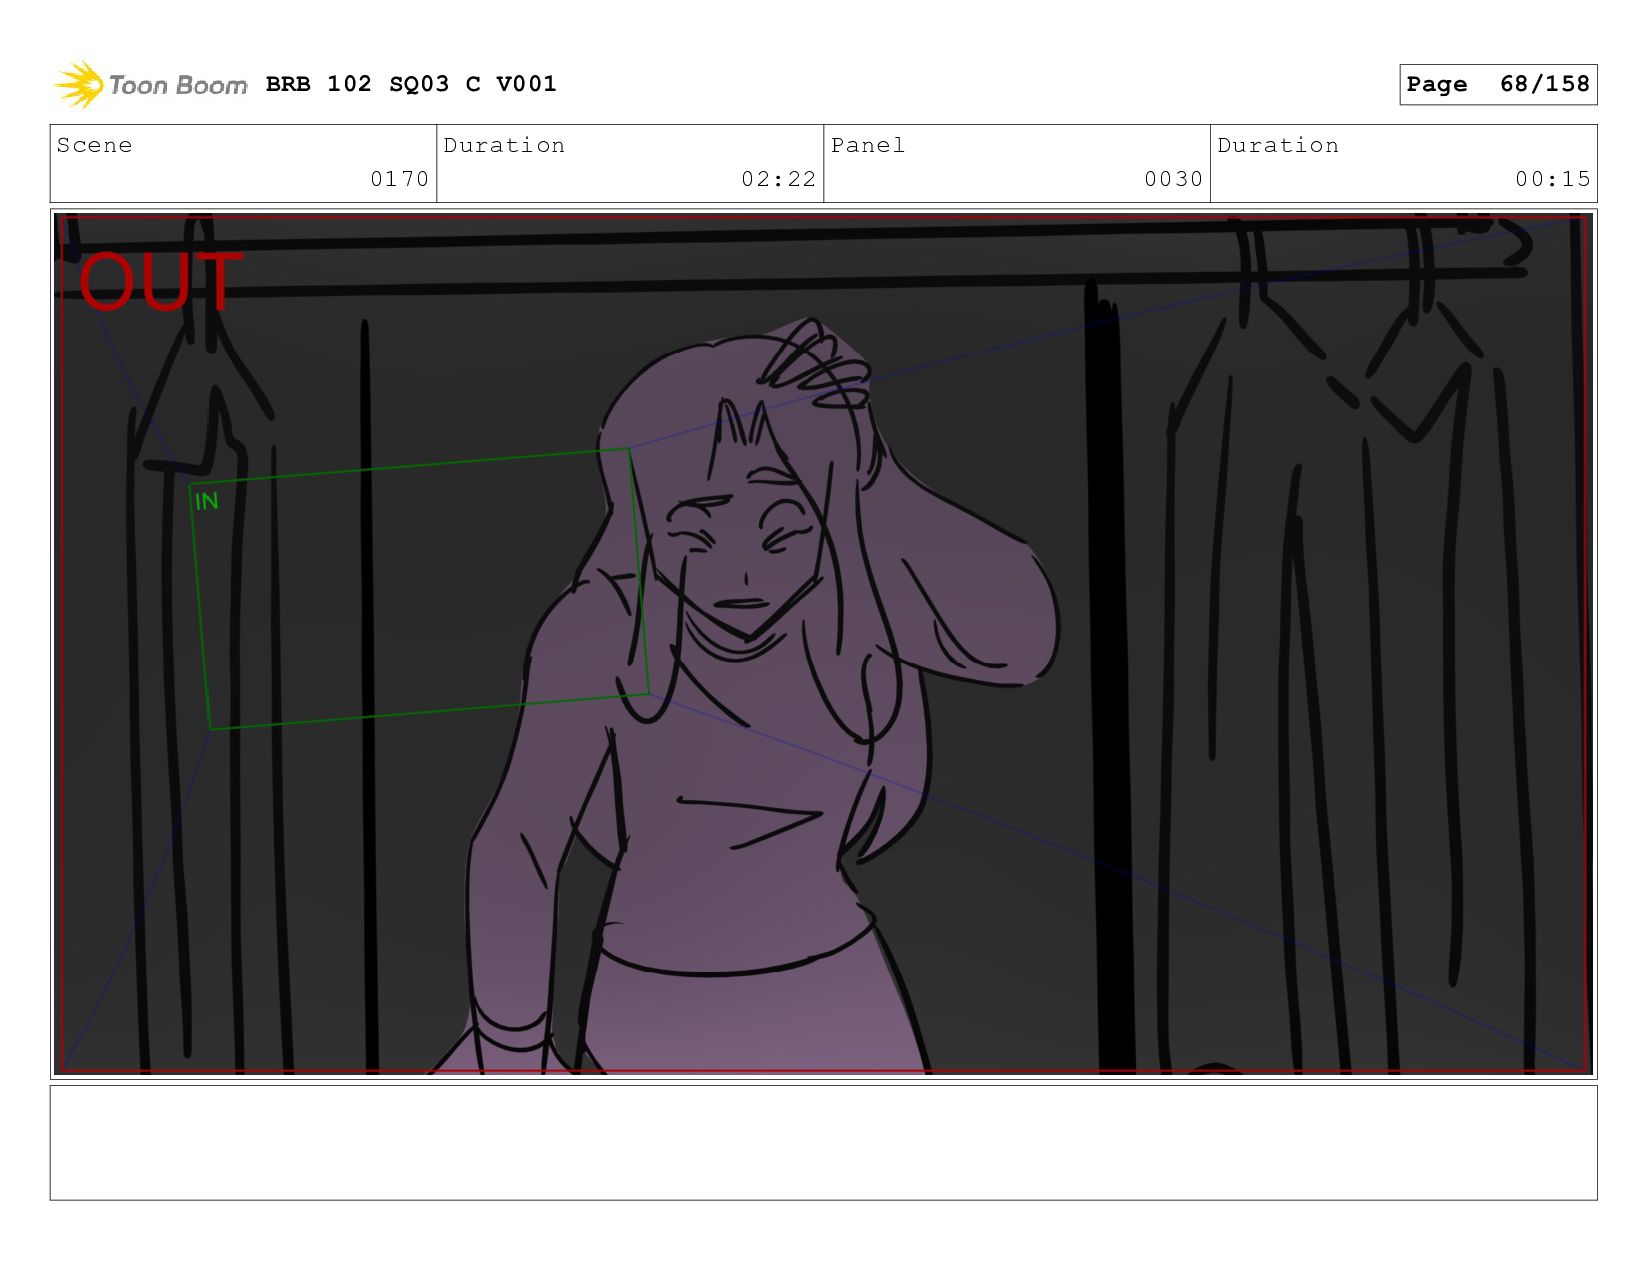The height and width of the screenshot is (1275, 1650).
Task: Click scene number 0170
Action: click(x=399, y=179)
